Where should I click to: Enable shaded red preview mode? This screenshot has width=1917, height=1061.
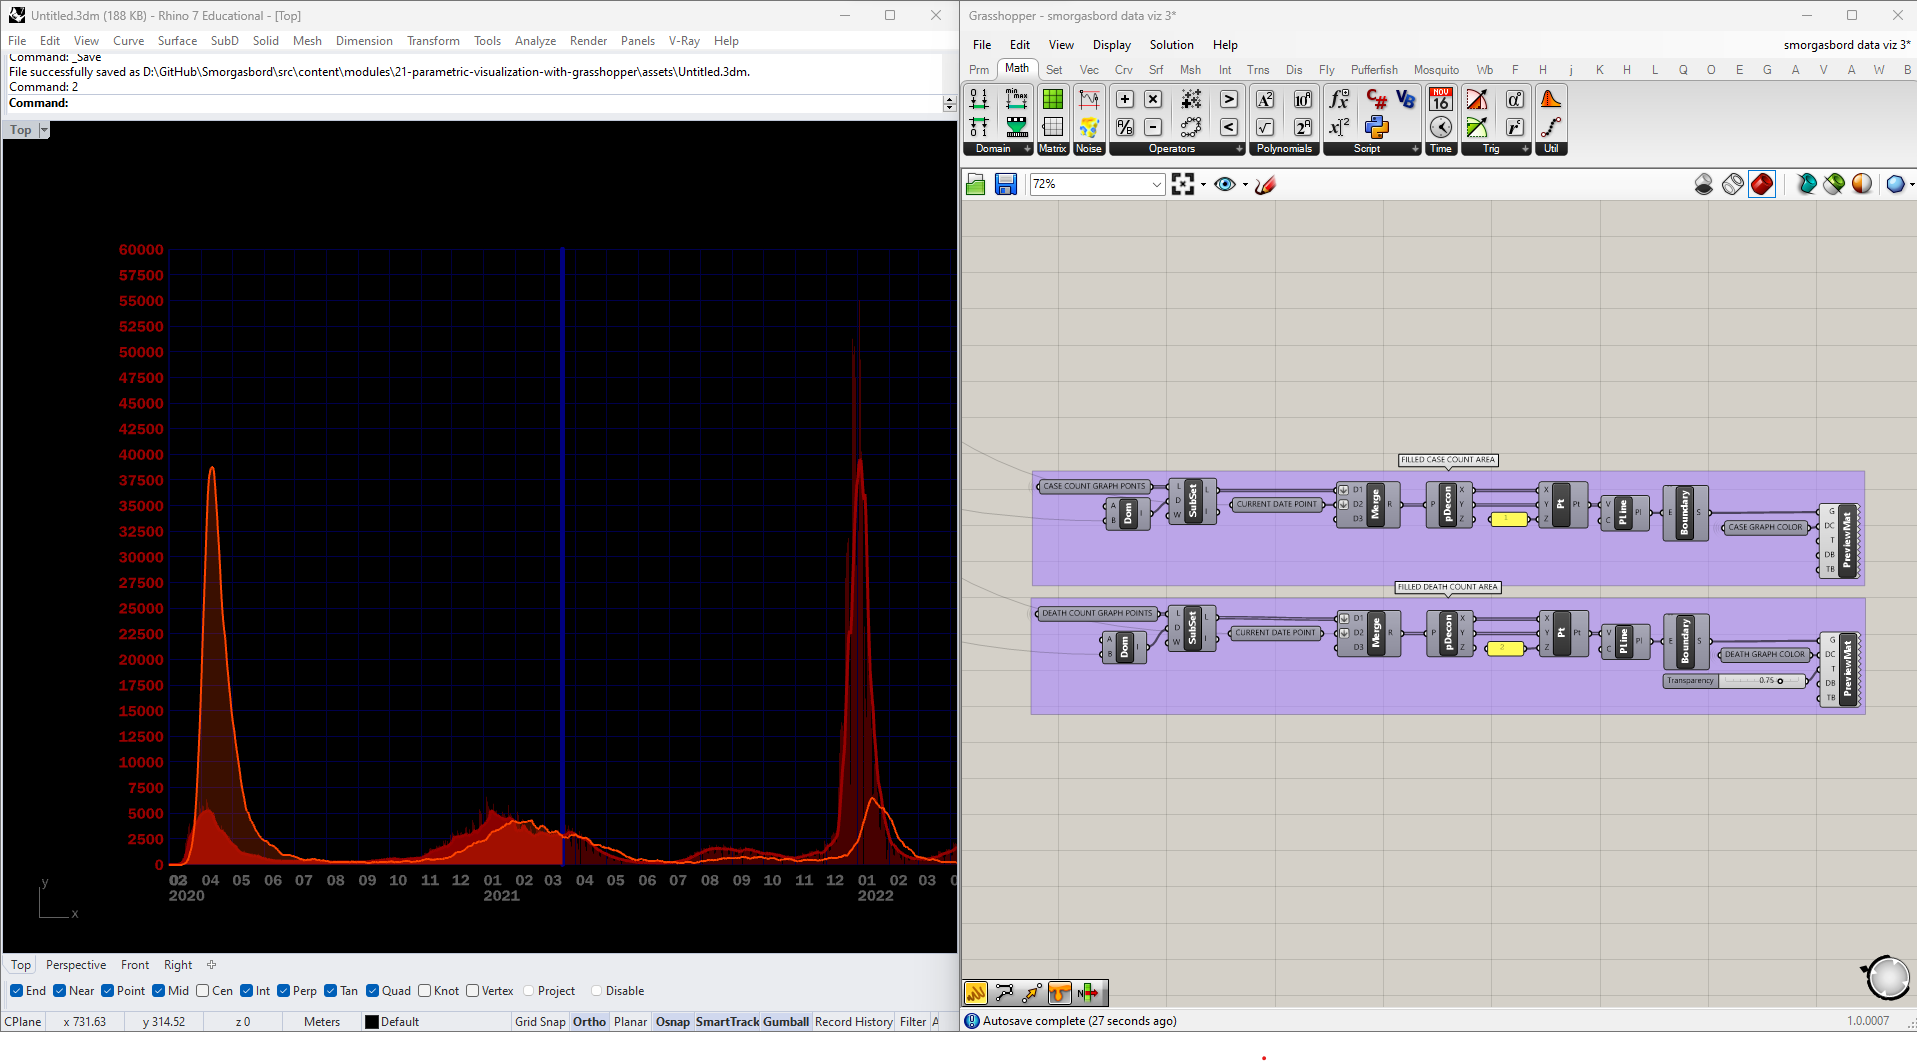1762,184
